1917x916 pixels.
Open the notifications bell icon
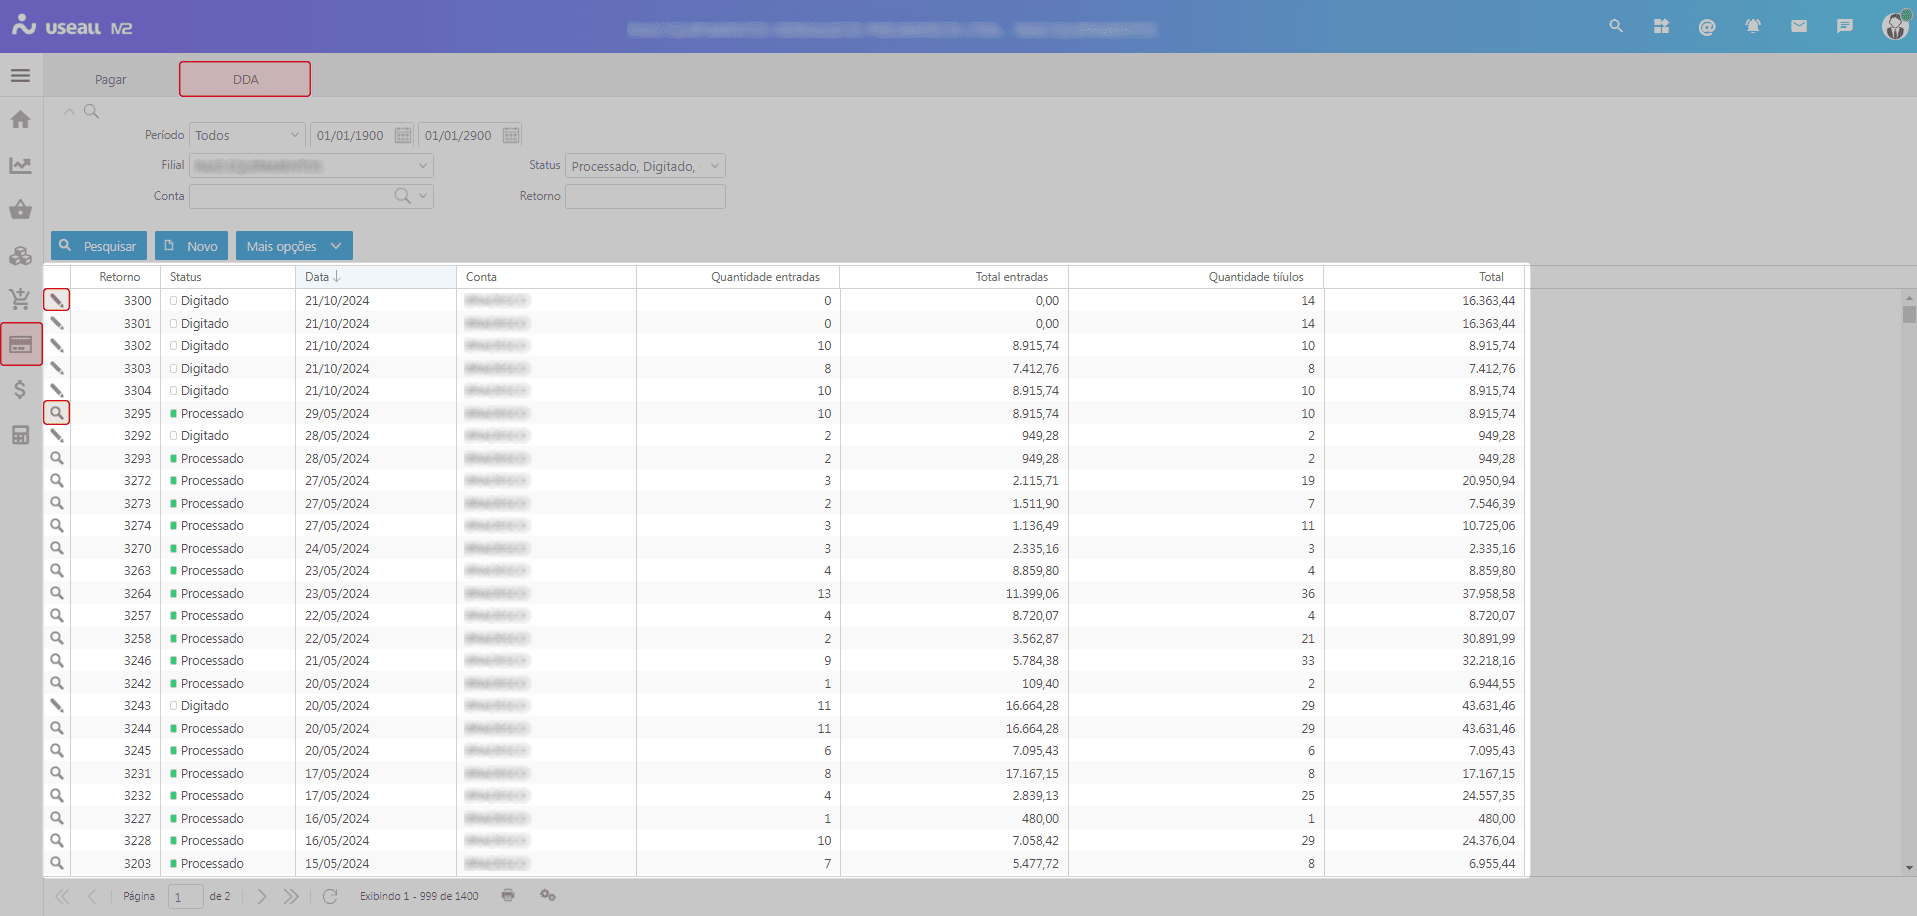tap(1753, 27)
